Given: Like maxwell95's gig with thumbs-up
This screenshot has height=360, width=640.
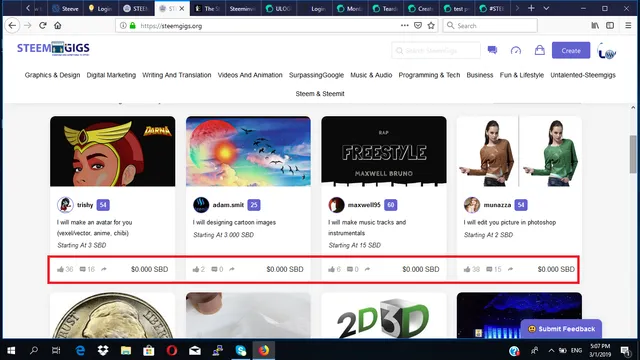Looking at the screenshot, I should pyautogui.click(x=331, y=269).
